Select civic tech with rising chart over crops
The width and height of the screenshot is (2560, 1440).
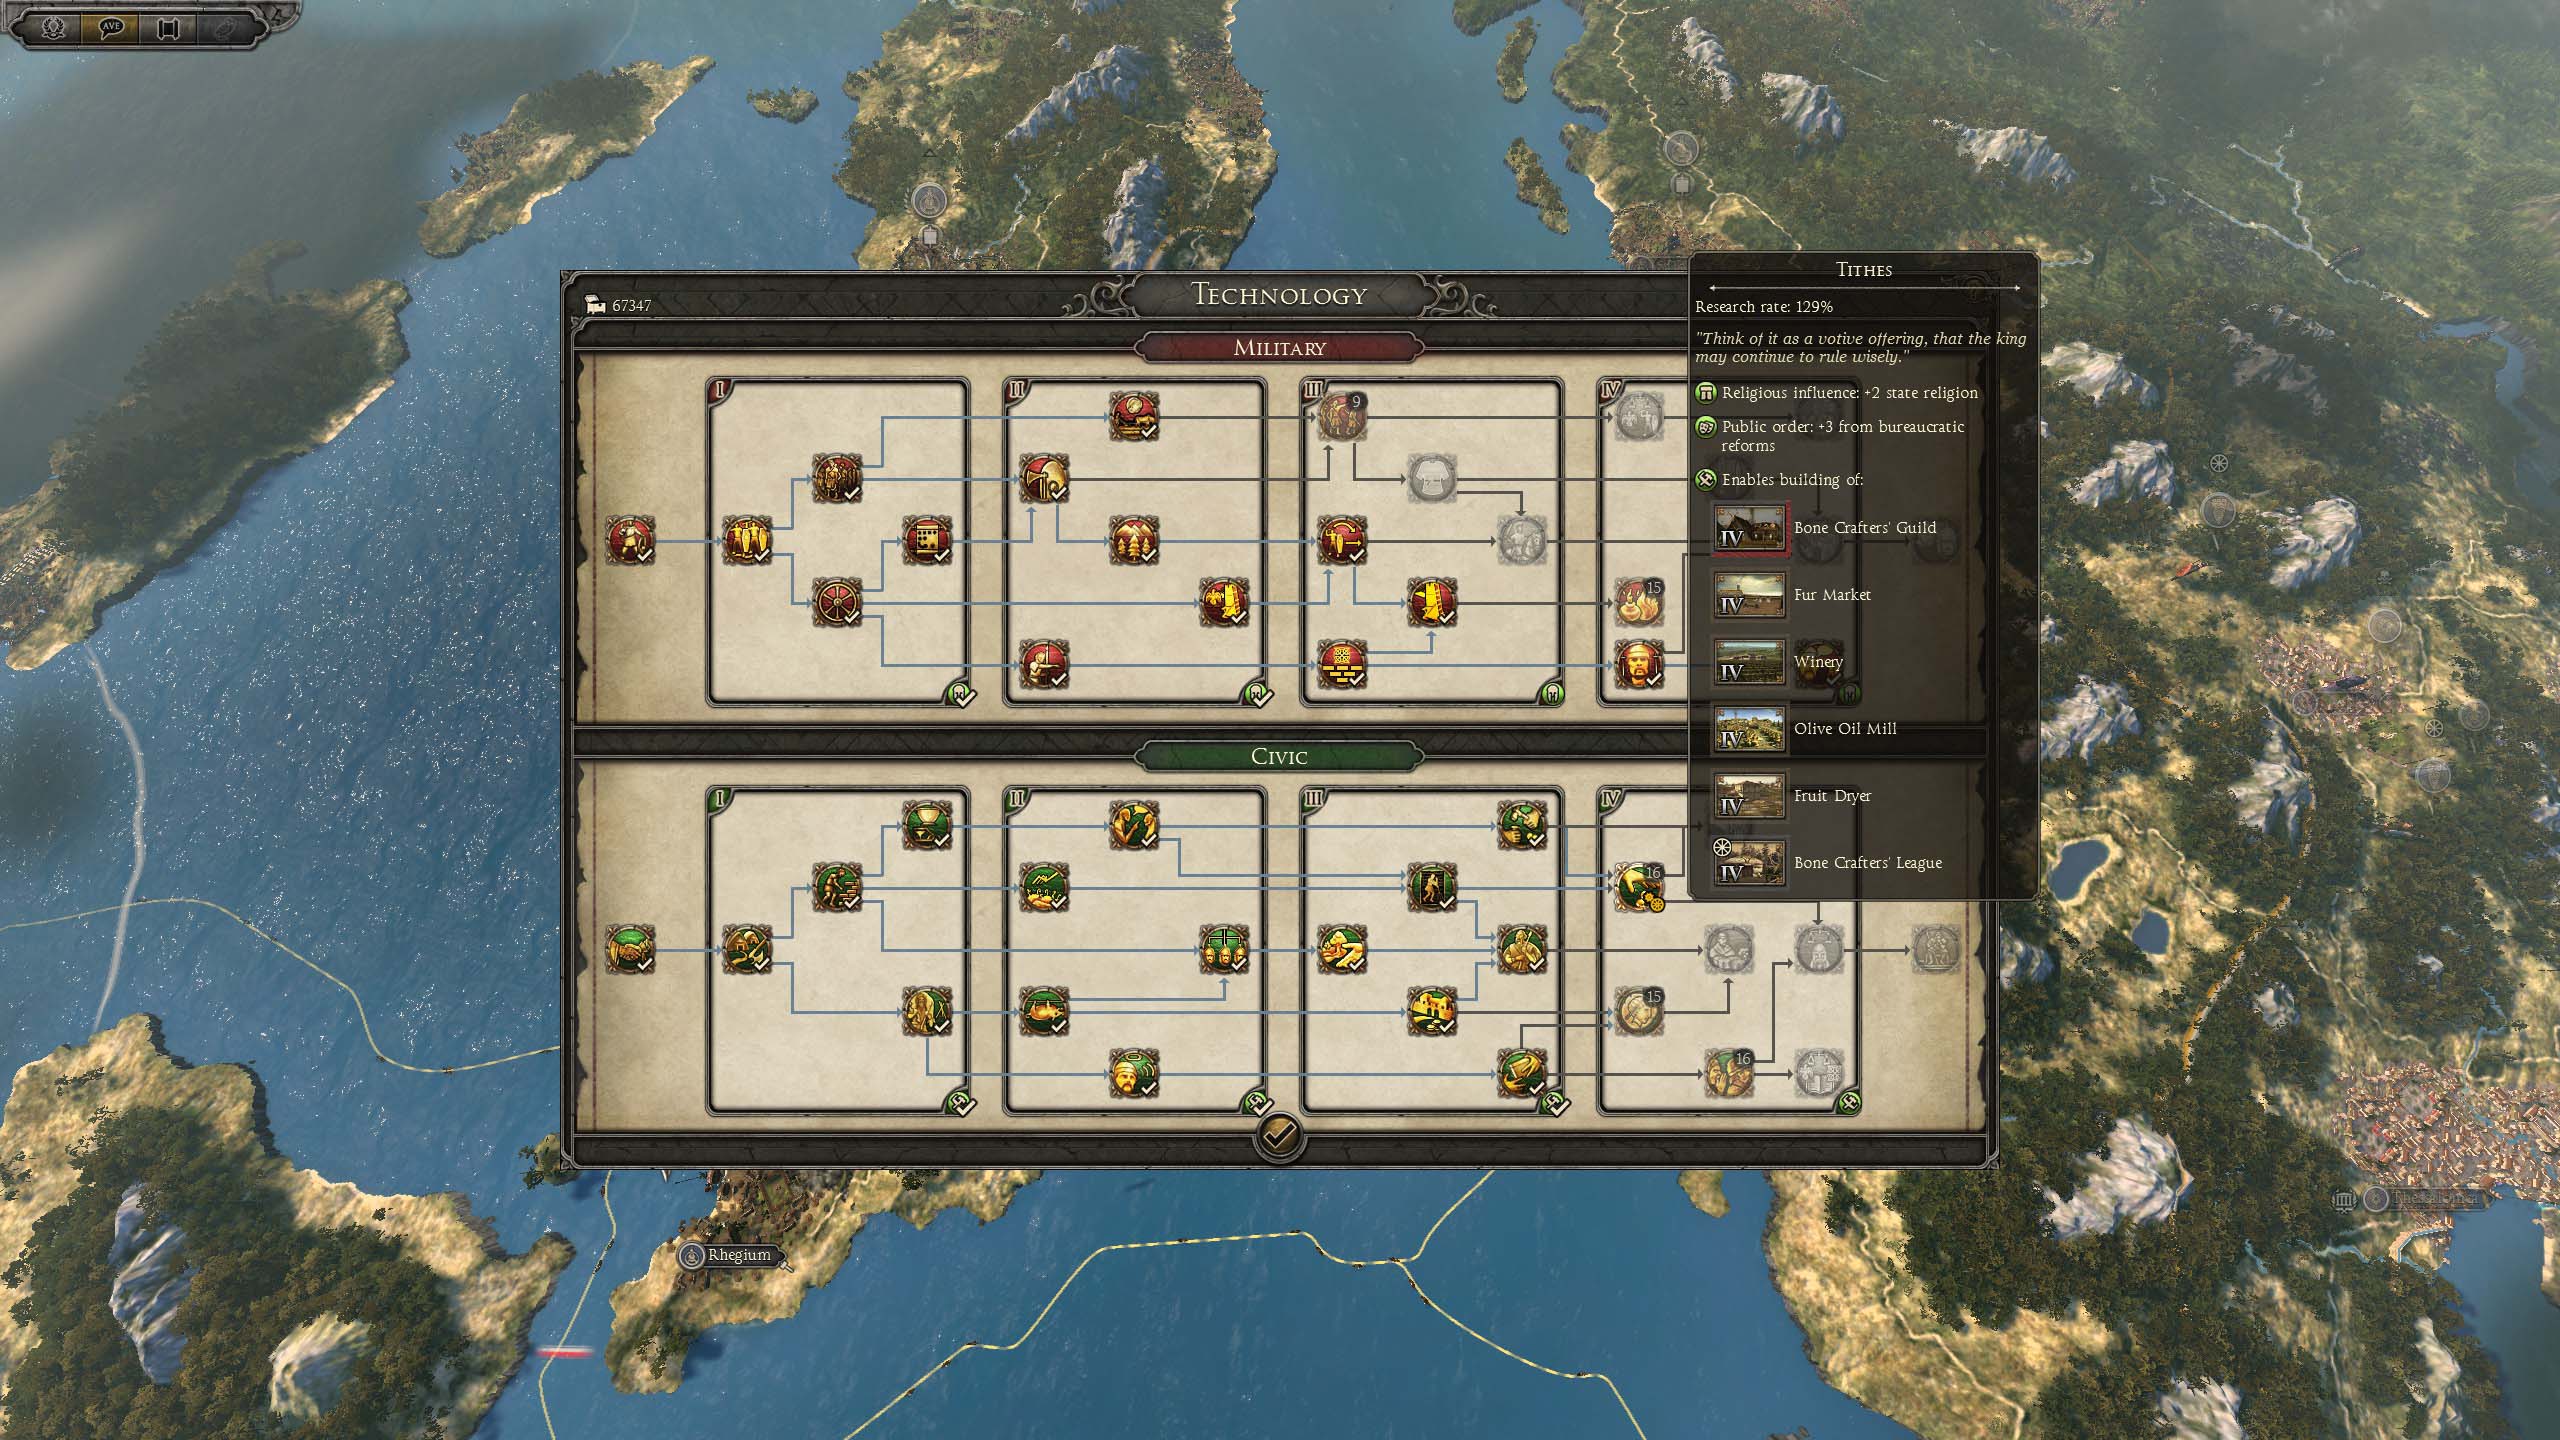(x=1044, y=888)
